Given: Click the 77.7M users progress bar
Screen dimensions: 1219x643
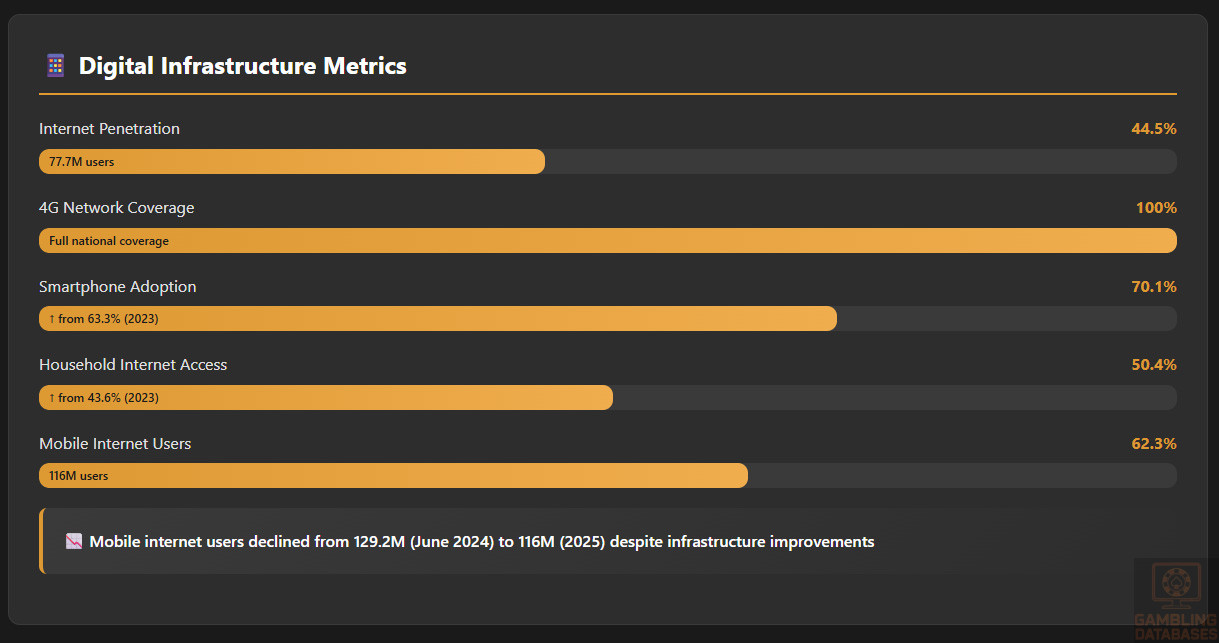Looking at the screenshot, I should (x=291, y=162).
